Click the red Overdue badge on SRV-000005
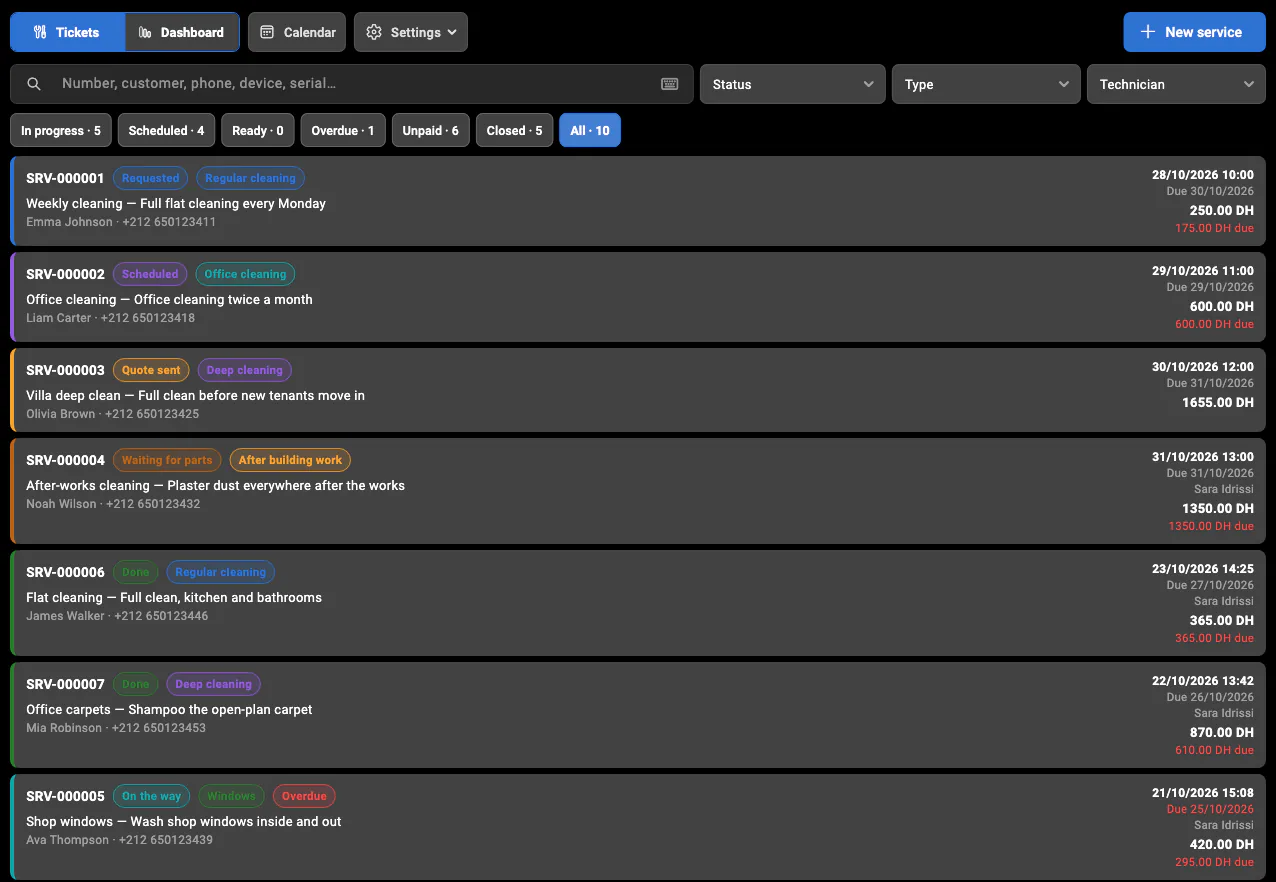The width and height of the screenshot is (1276, 882). point(304,796)
